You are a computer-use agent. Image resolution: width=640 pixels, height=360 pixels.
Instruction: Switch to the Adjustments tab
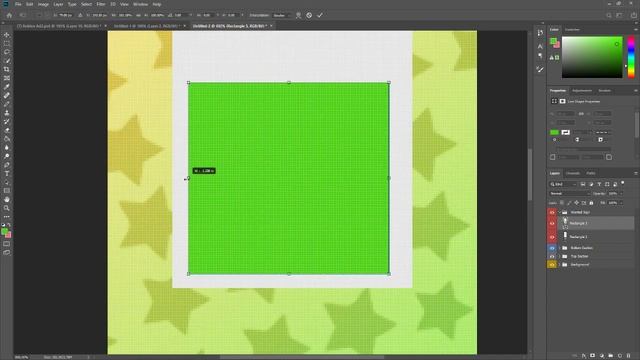coord(582,91)
